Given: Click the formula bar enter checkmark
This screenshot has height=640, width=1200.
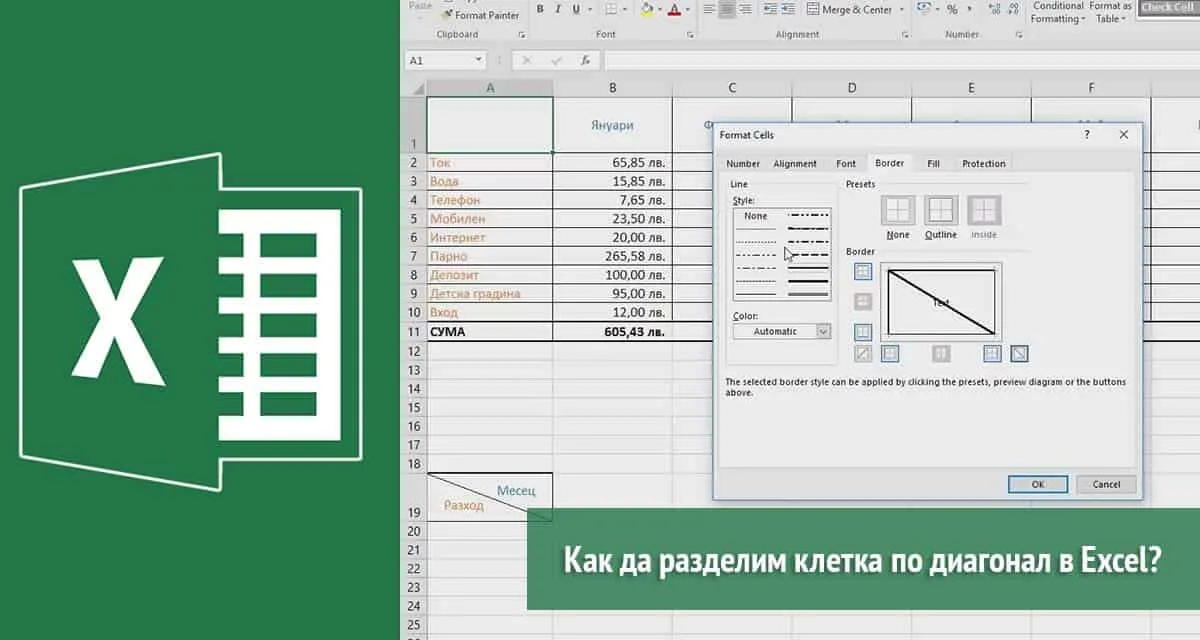Looking at the screenshot, I should click(x=556, y=60).
